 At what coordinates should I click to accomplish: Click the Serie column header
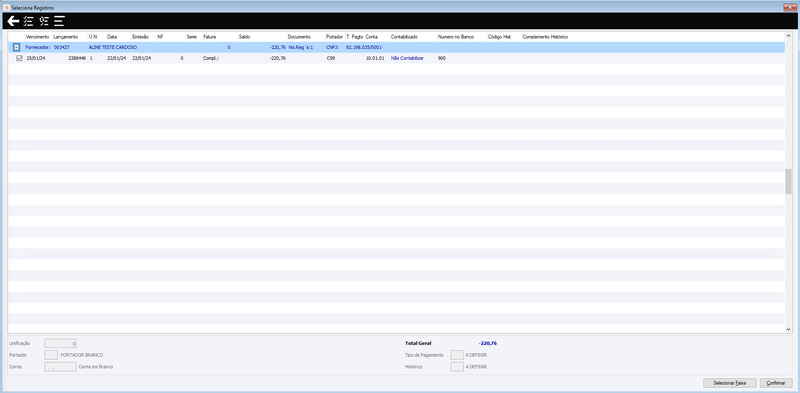[191, 37]
